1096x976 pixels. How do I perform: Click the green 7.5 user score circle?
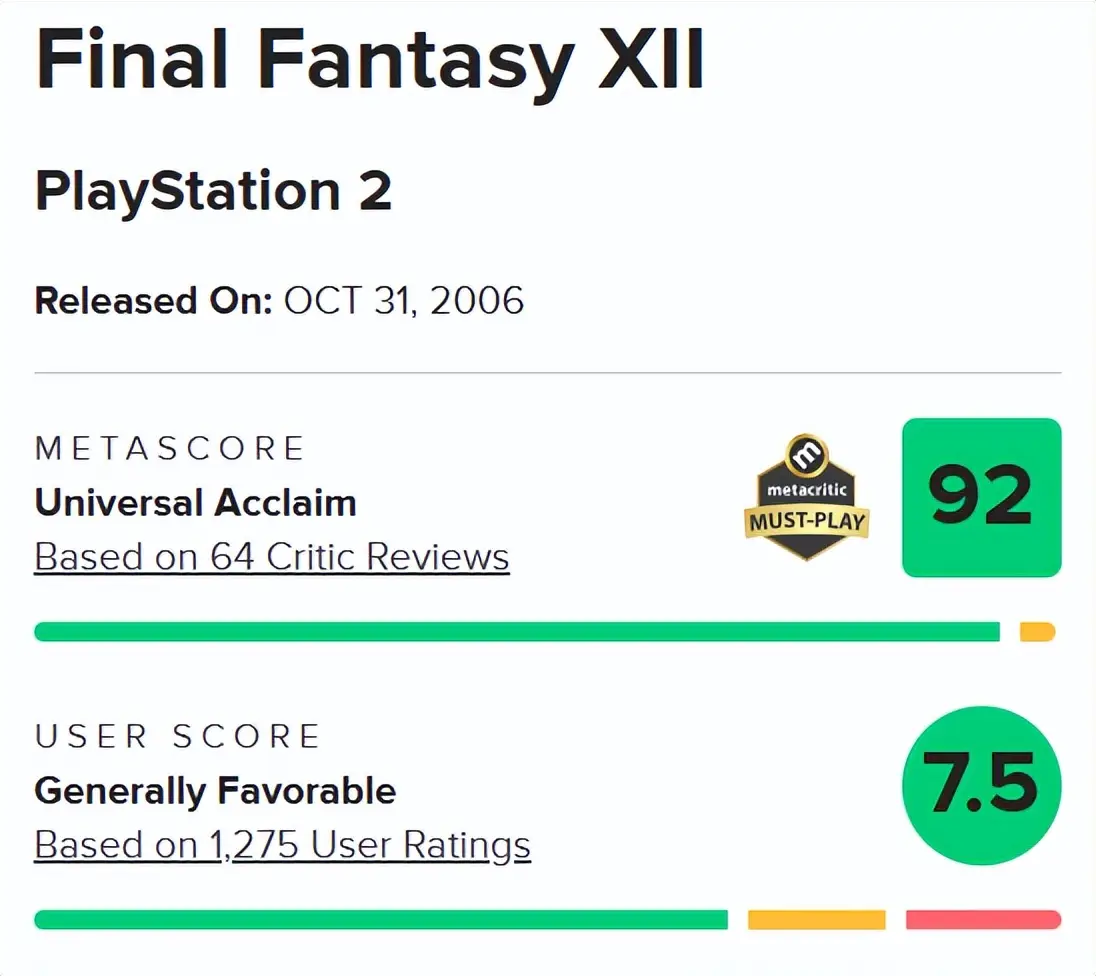pos(981,785)
